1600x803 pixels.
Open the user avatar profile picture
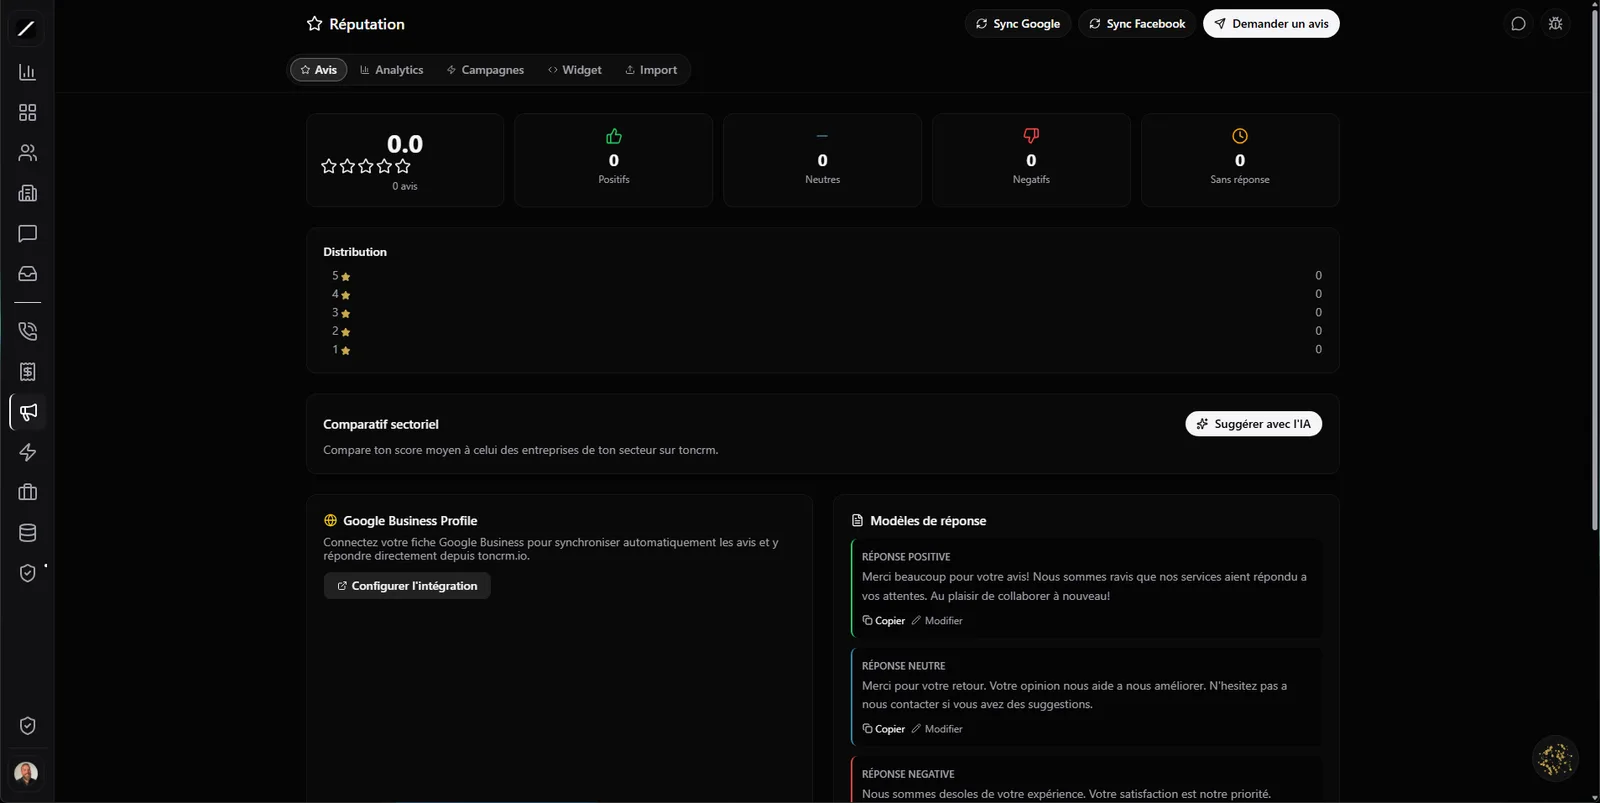[26, 773]
